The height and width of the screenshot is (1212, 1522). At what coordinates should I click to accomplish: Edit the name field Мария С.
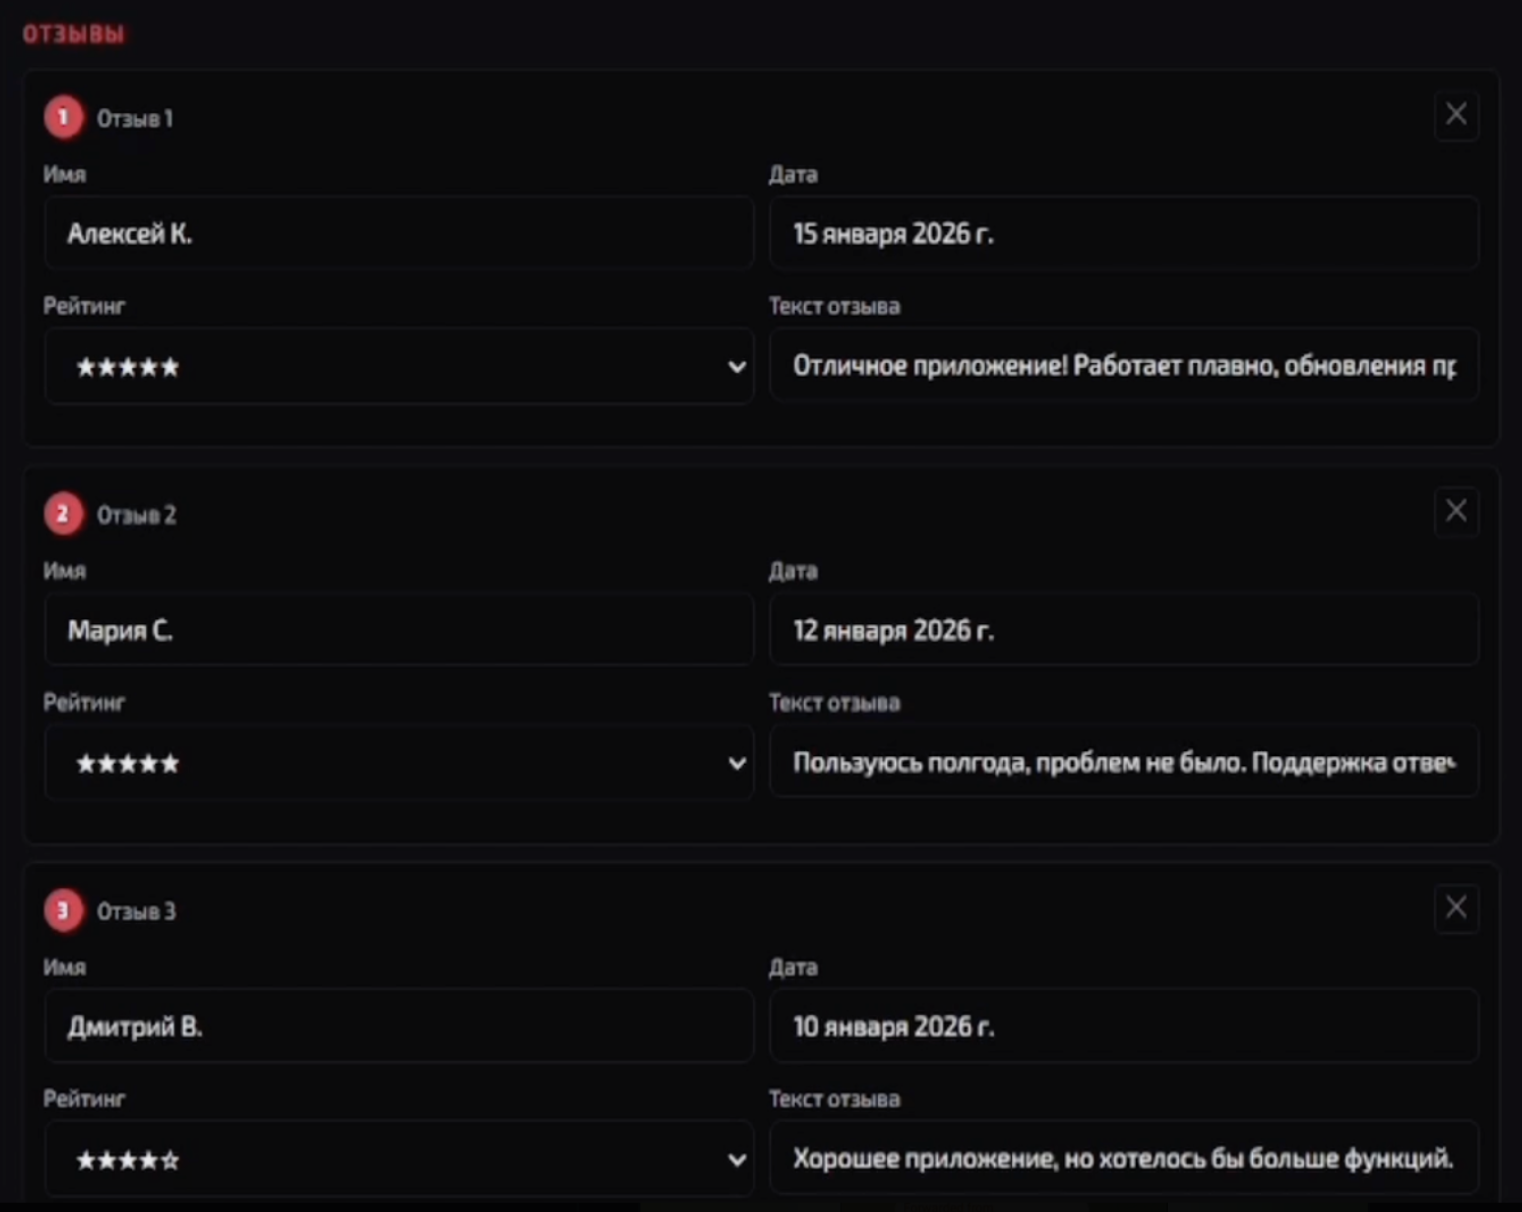tap(398, 630)
